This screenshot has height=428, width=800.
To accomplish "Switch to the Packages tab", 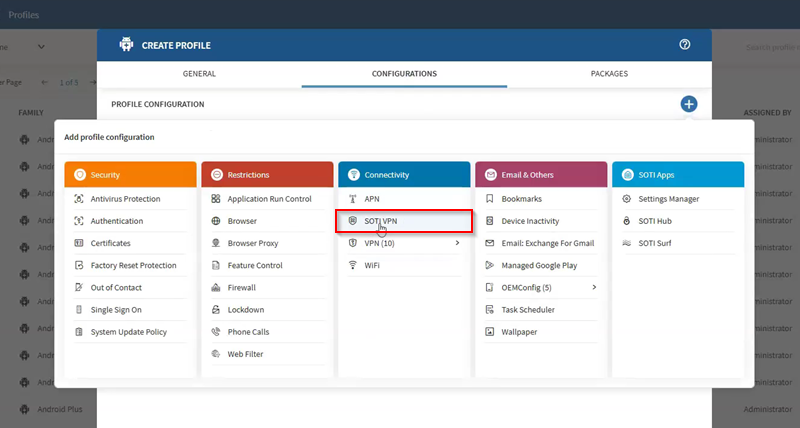I will (609, 74).
